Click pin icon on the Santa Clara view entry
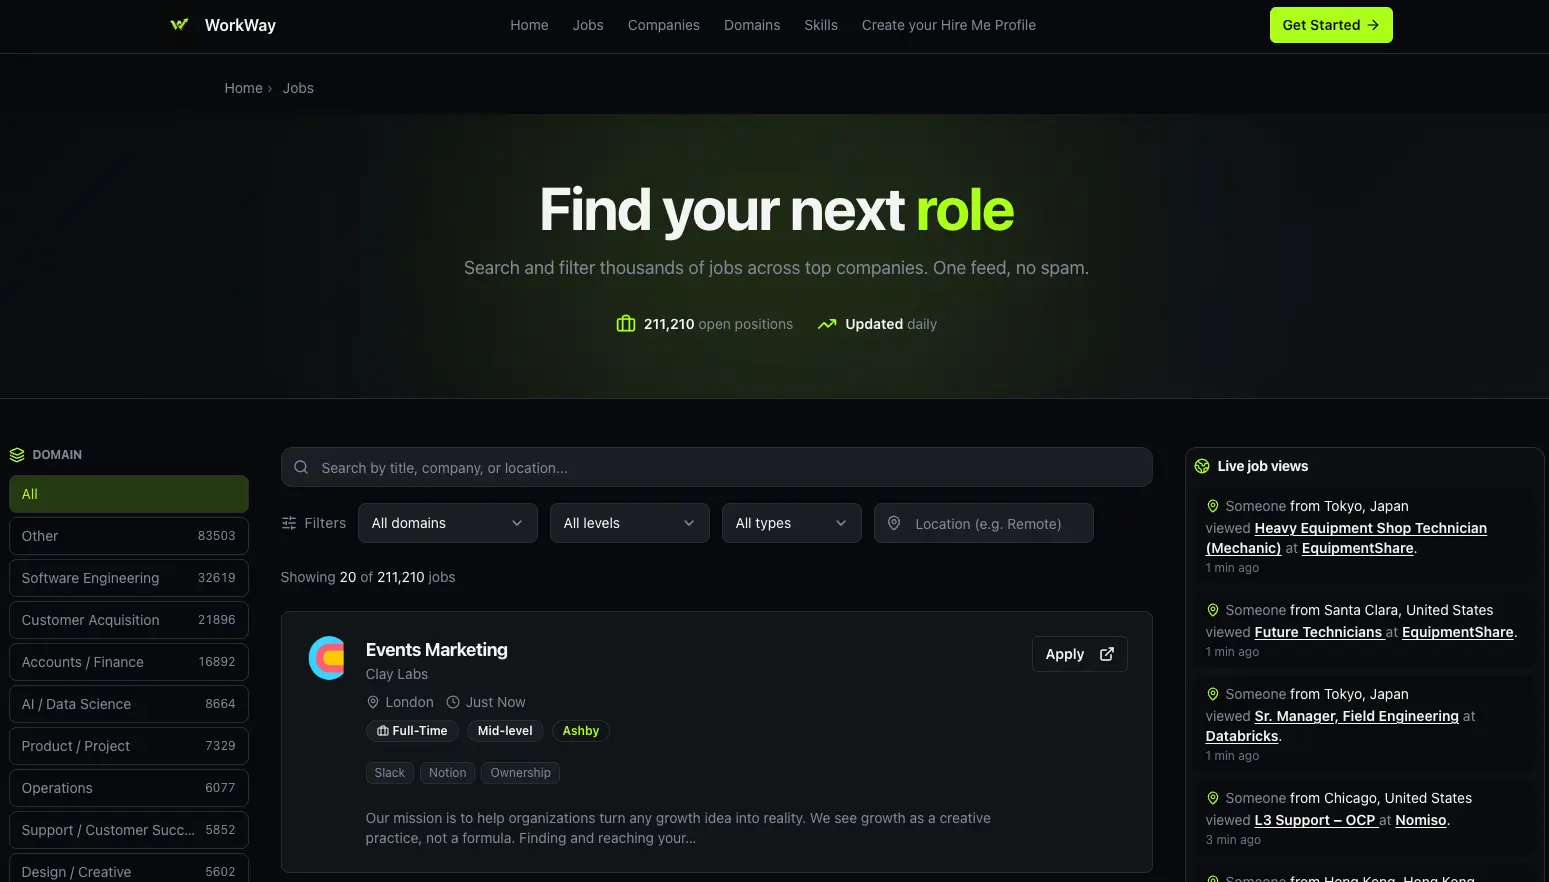This screenshot has height=882, width=1549. point(1213,610)
